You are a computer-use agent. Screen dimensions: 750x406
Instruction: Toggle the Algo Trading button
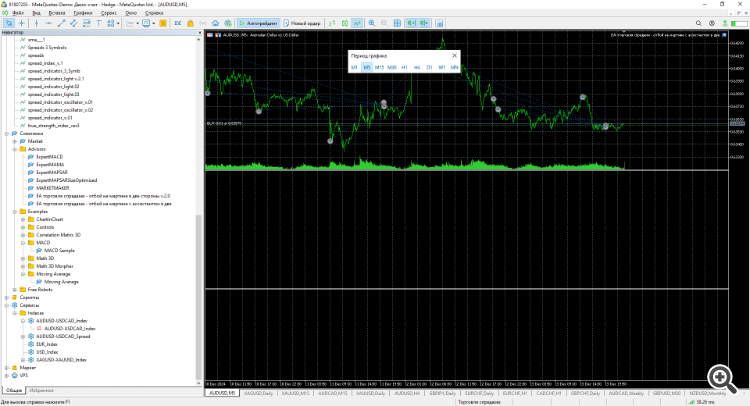258,23
